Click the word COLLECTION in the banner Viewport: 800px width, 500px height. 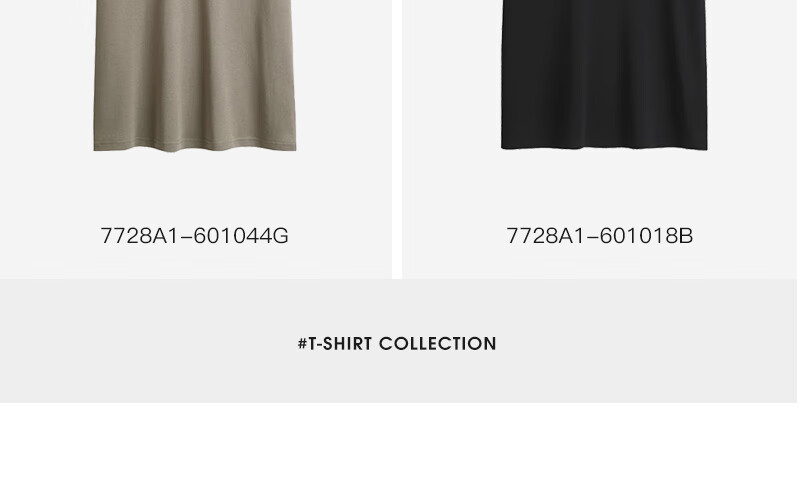tap(438, 343)
